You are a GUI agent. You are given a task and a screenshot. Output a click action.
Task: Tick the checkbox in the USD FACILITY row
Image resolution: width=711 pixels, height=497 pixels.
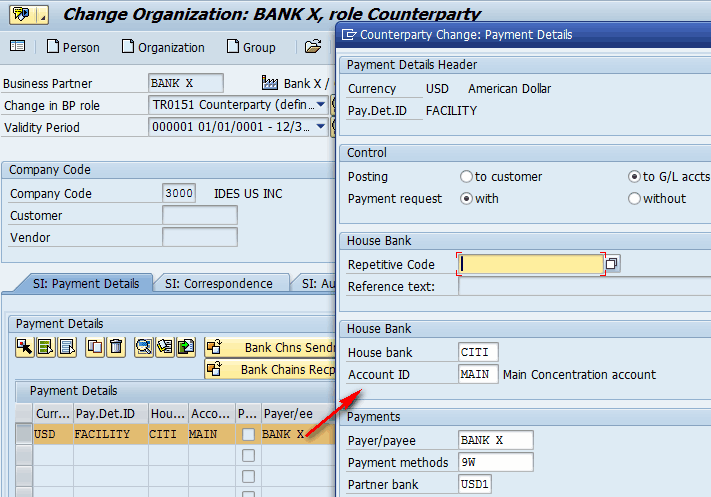pyautogui.click(x=248, y=435)
